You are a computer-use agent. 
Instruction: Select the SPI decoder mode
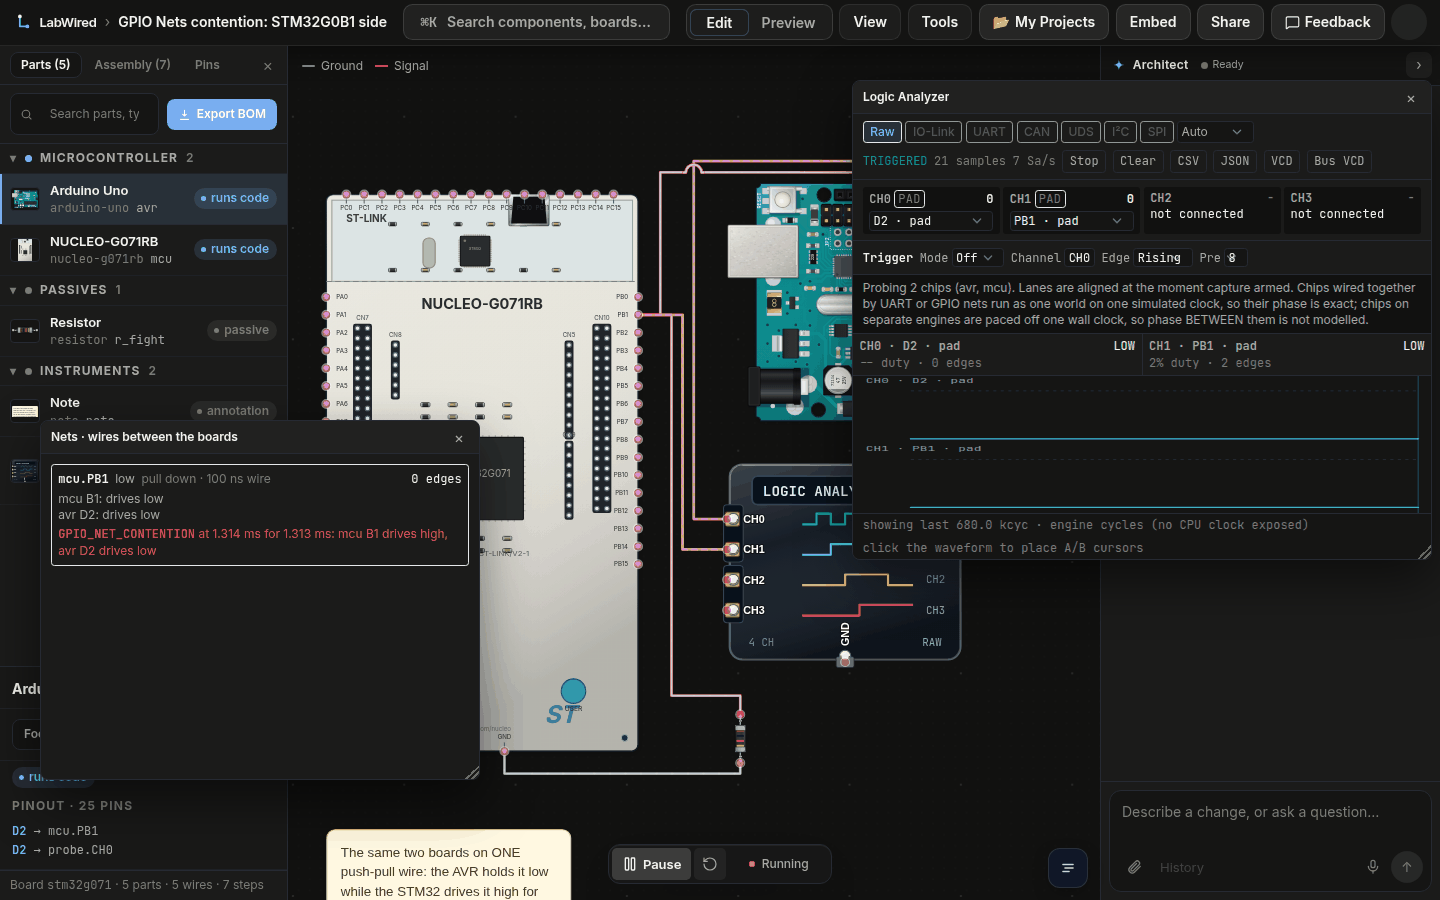1157,132
